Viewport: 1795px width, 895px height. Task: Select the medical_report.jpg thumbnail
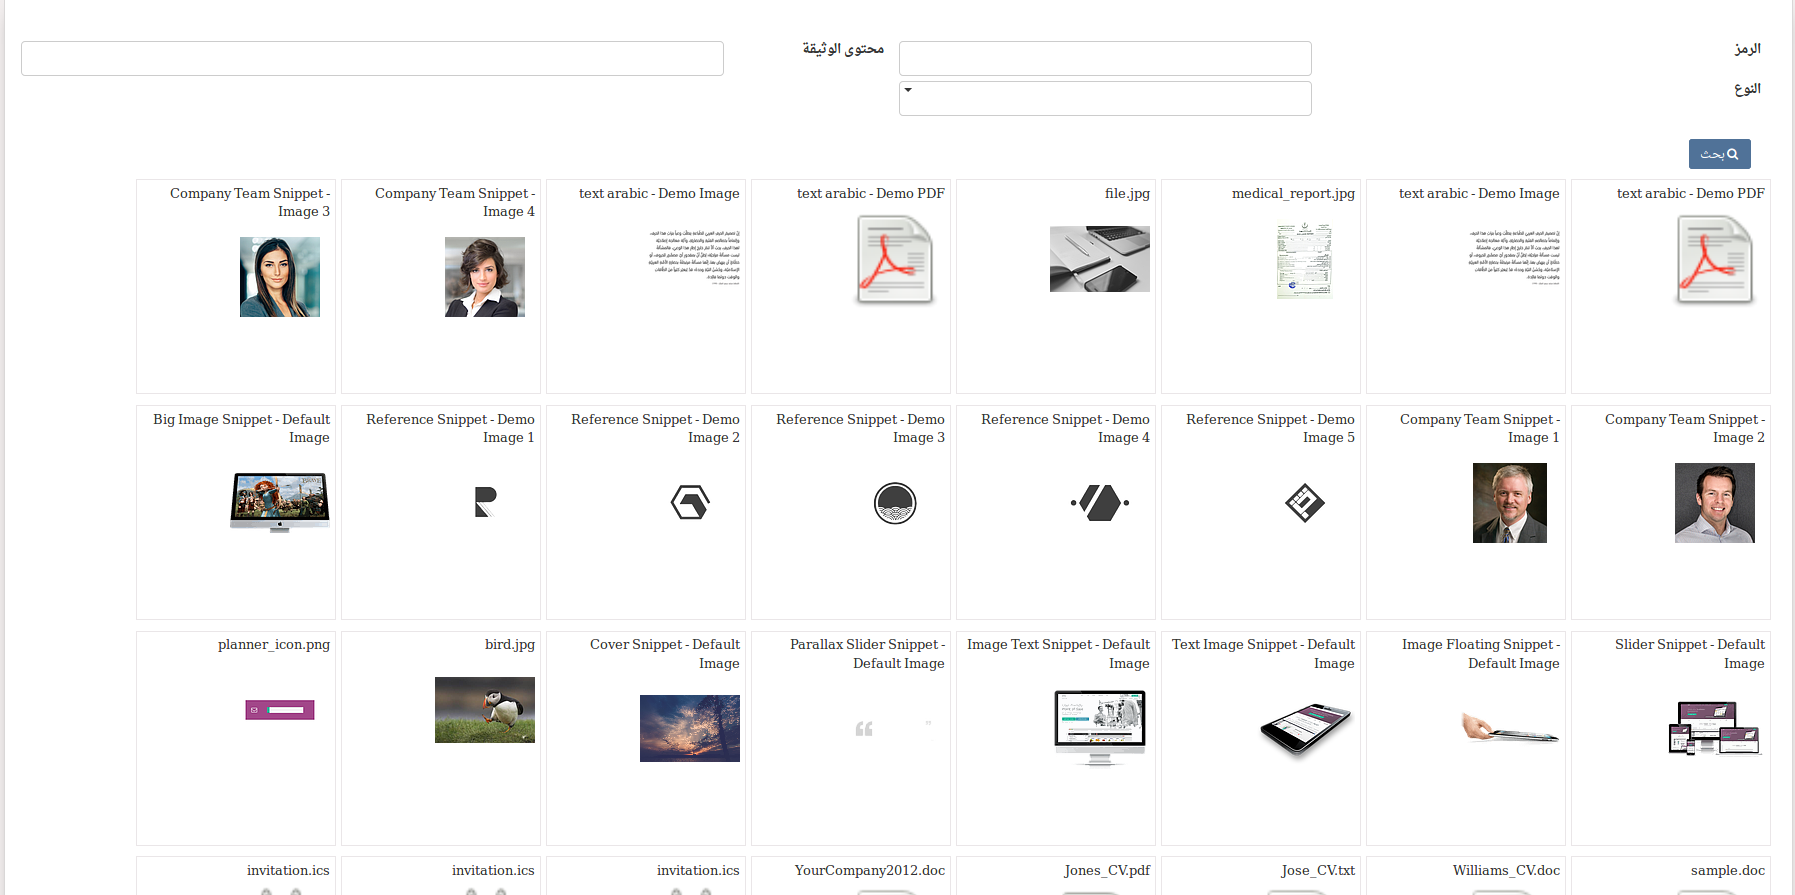pyautogui.click(x=1305, y=262)
